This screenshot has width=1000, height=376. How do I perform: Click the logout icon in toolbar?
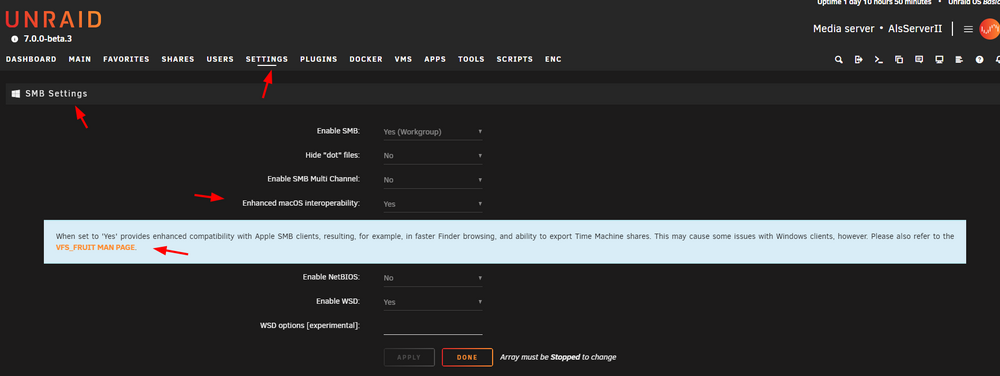click(x=858, y=59)
